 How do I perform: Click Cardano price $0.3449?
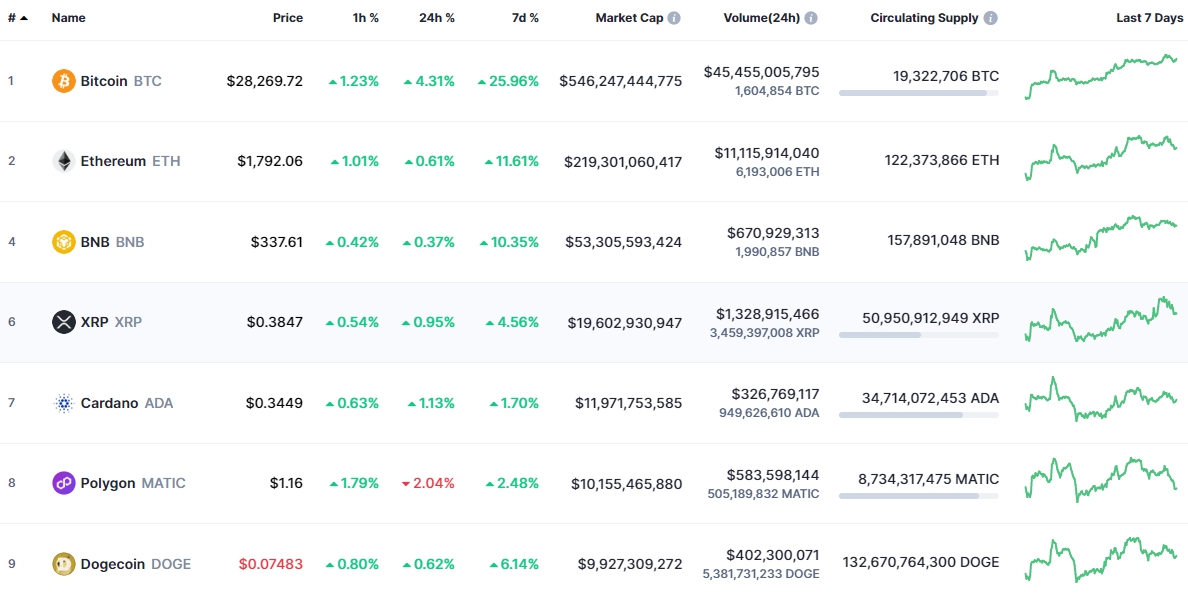[274, 403]
